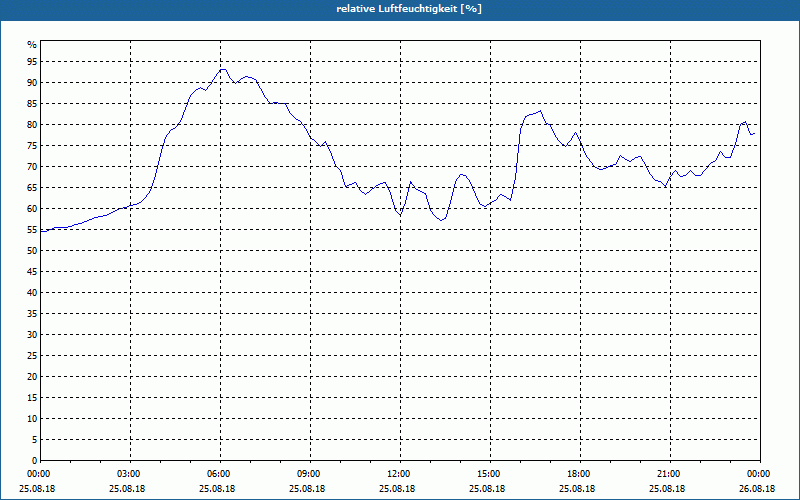Screen dimensions: 800x500
Task: Select the y-axis value '20'
Action: coord(32,377)
